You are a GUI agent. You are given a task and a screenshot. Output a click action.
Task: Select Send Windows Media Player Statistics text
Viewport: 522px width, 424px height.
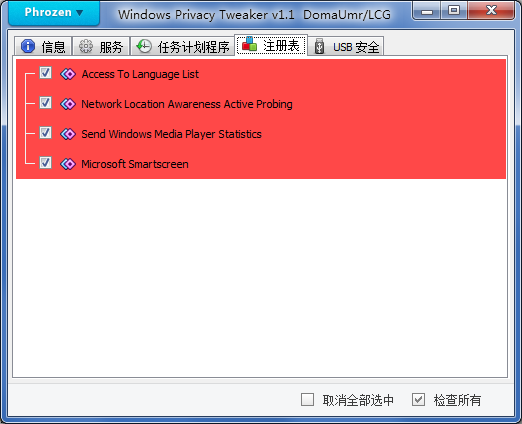pyautogui.click(x=171, y=134)
